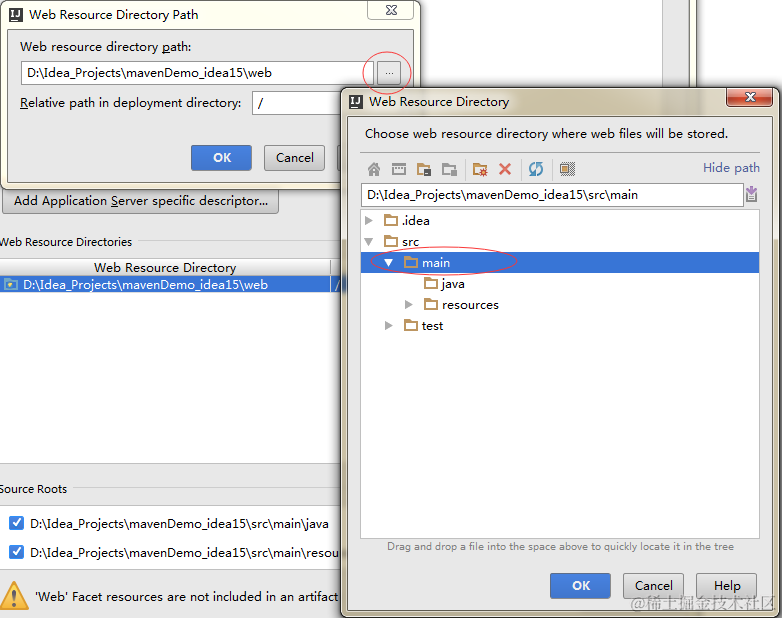This screenshot has width=782, height=618.
Task: Expand the test folder node
Action: point(389,325)
